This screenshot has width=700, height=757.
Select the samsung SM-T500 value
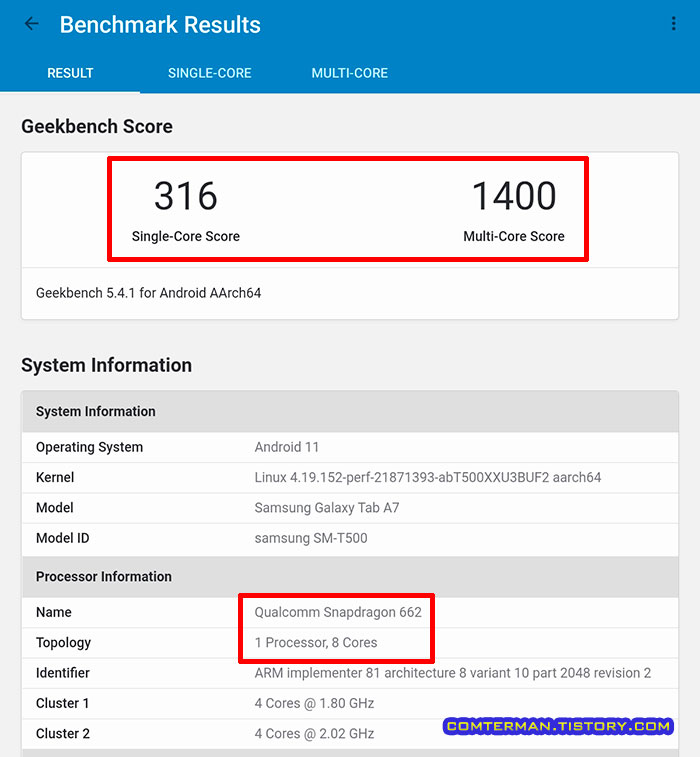pos(311,538)
